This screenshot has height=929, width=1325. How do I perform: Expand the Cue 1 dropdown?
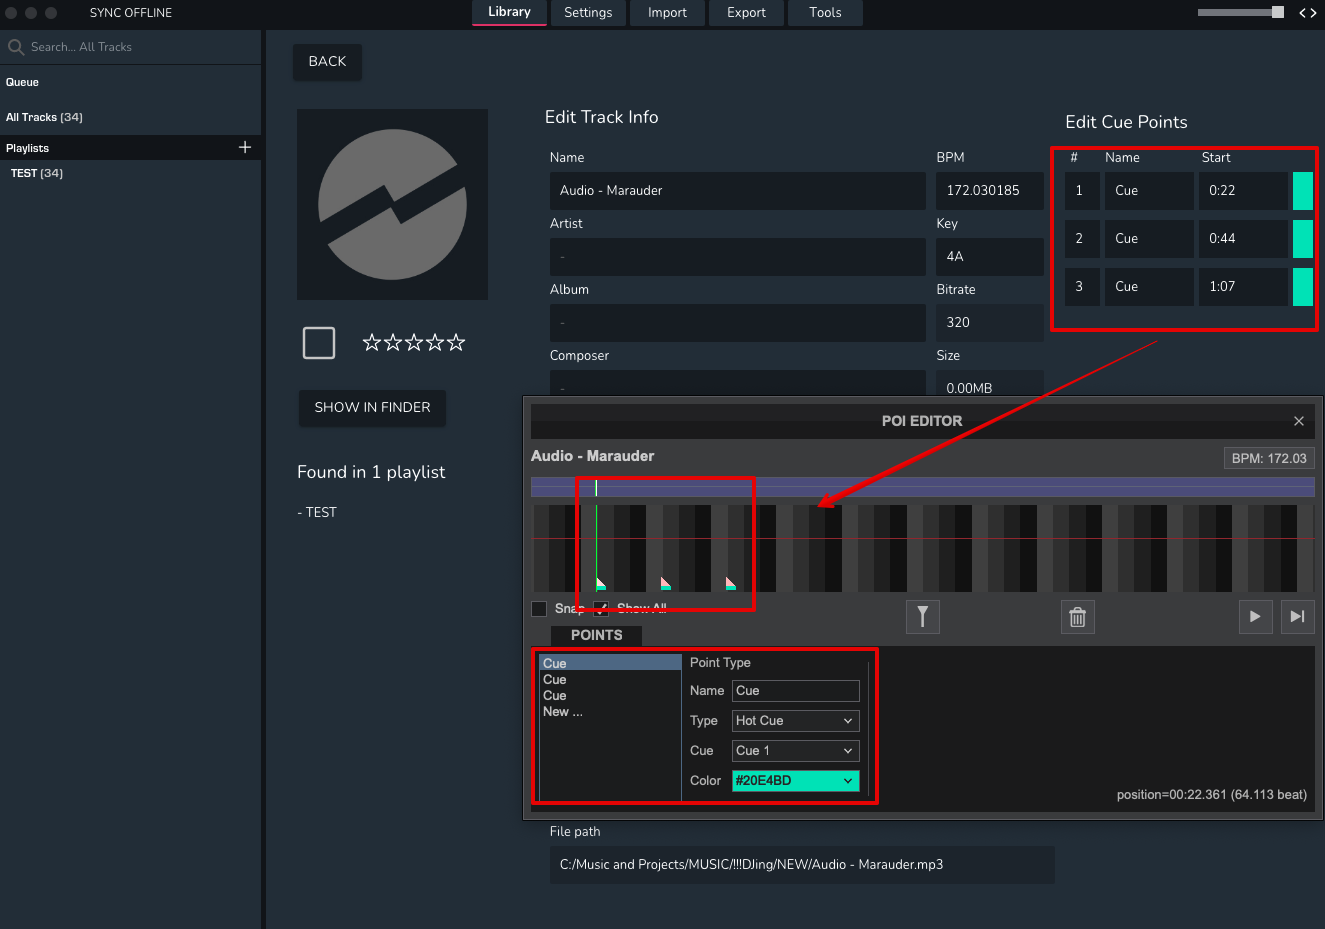coord(795,751)
